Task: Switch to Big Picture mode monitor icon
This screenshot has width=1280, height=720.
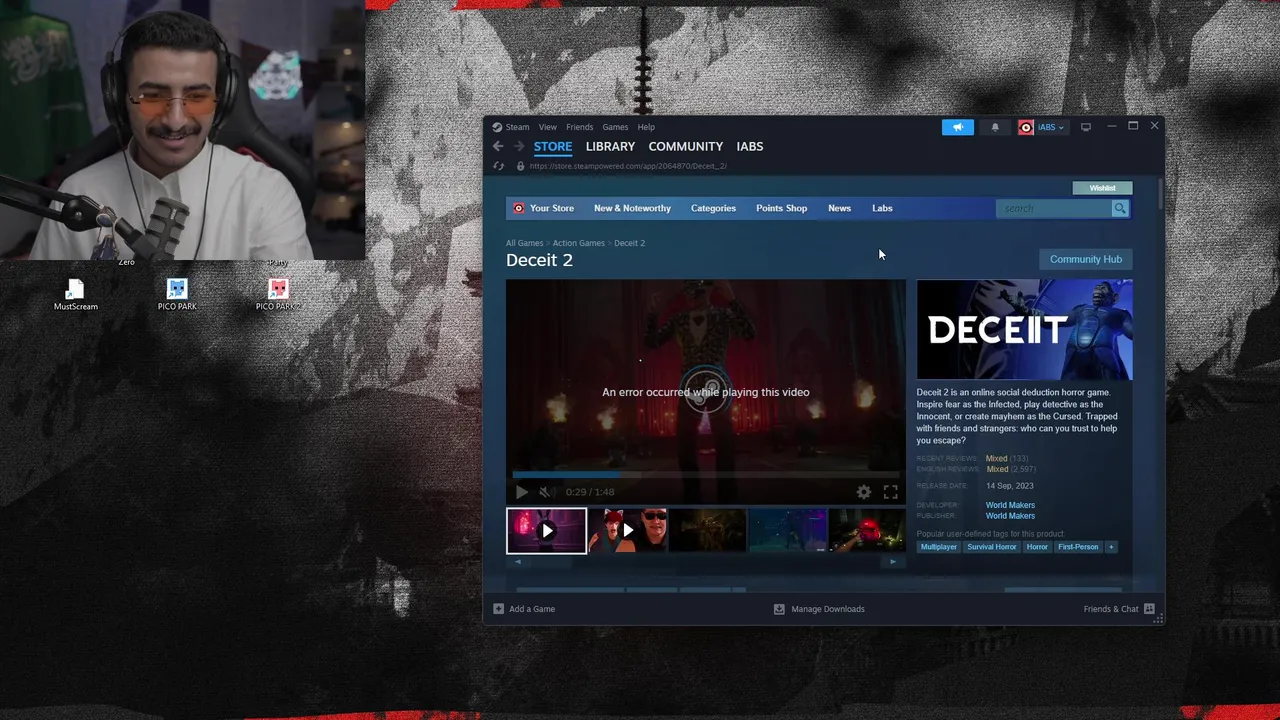Action: coord(1086,127)
